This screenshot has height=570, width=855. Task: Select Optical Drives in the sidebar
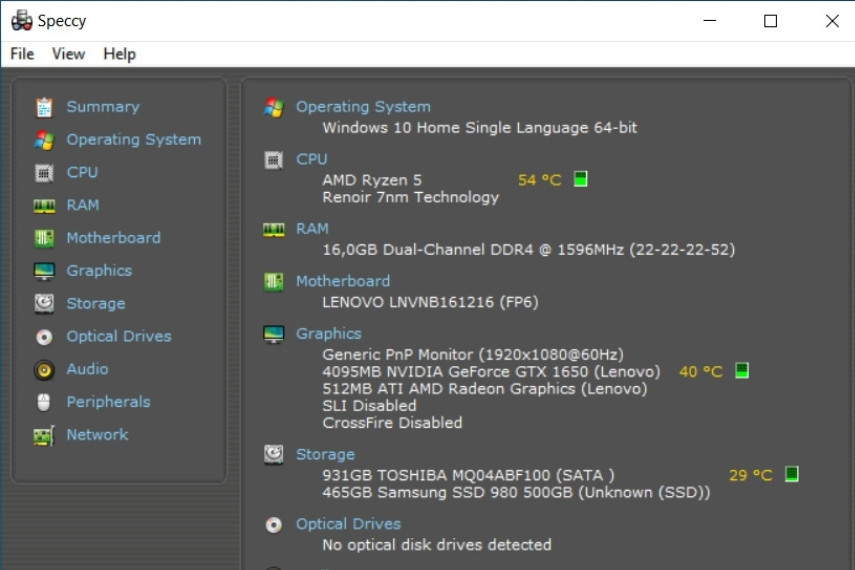click(119, 337)
